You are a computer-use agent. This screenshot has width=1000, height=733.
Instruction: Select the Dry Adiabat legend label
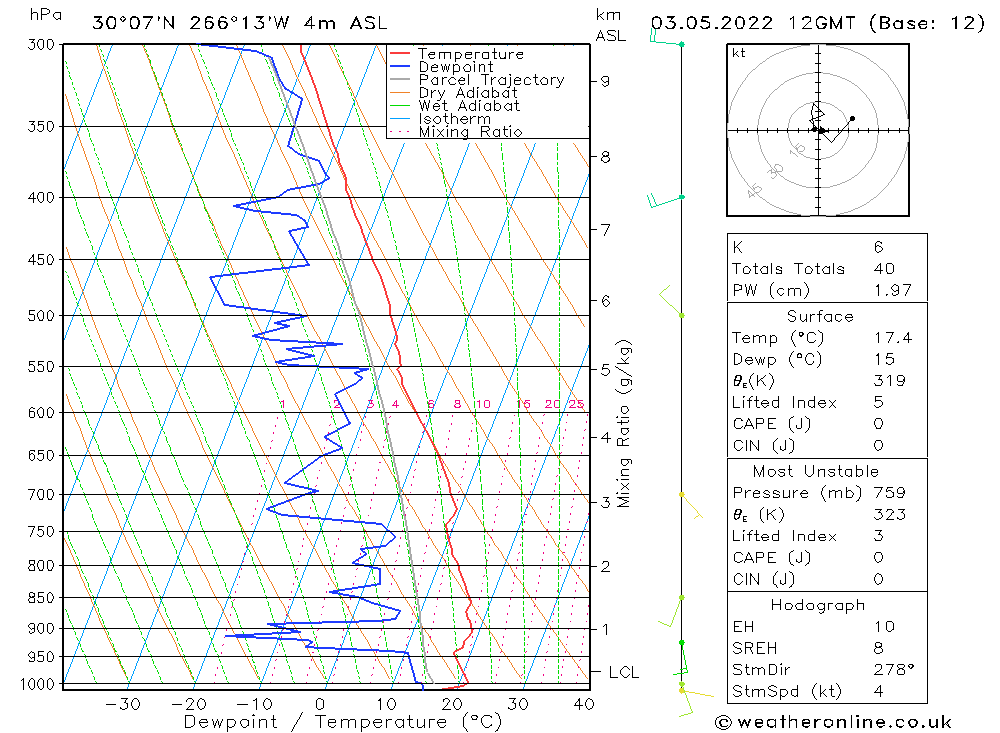468,93
